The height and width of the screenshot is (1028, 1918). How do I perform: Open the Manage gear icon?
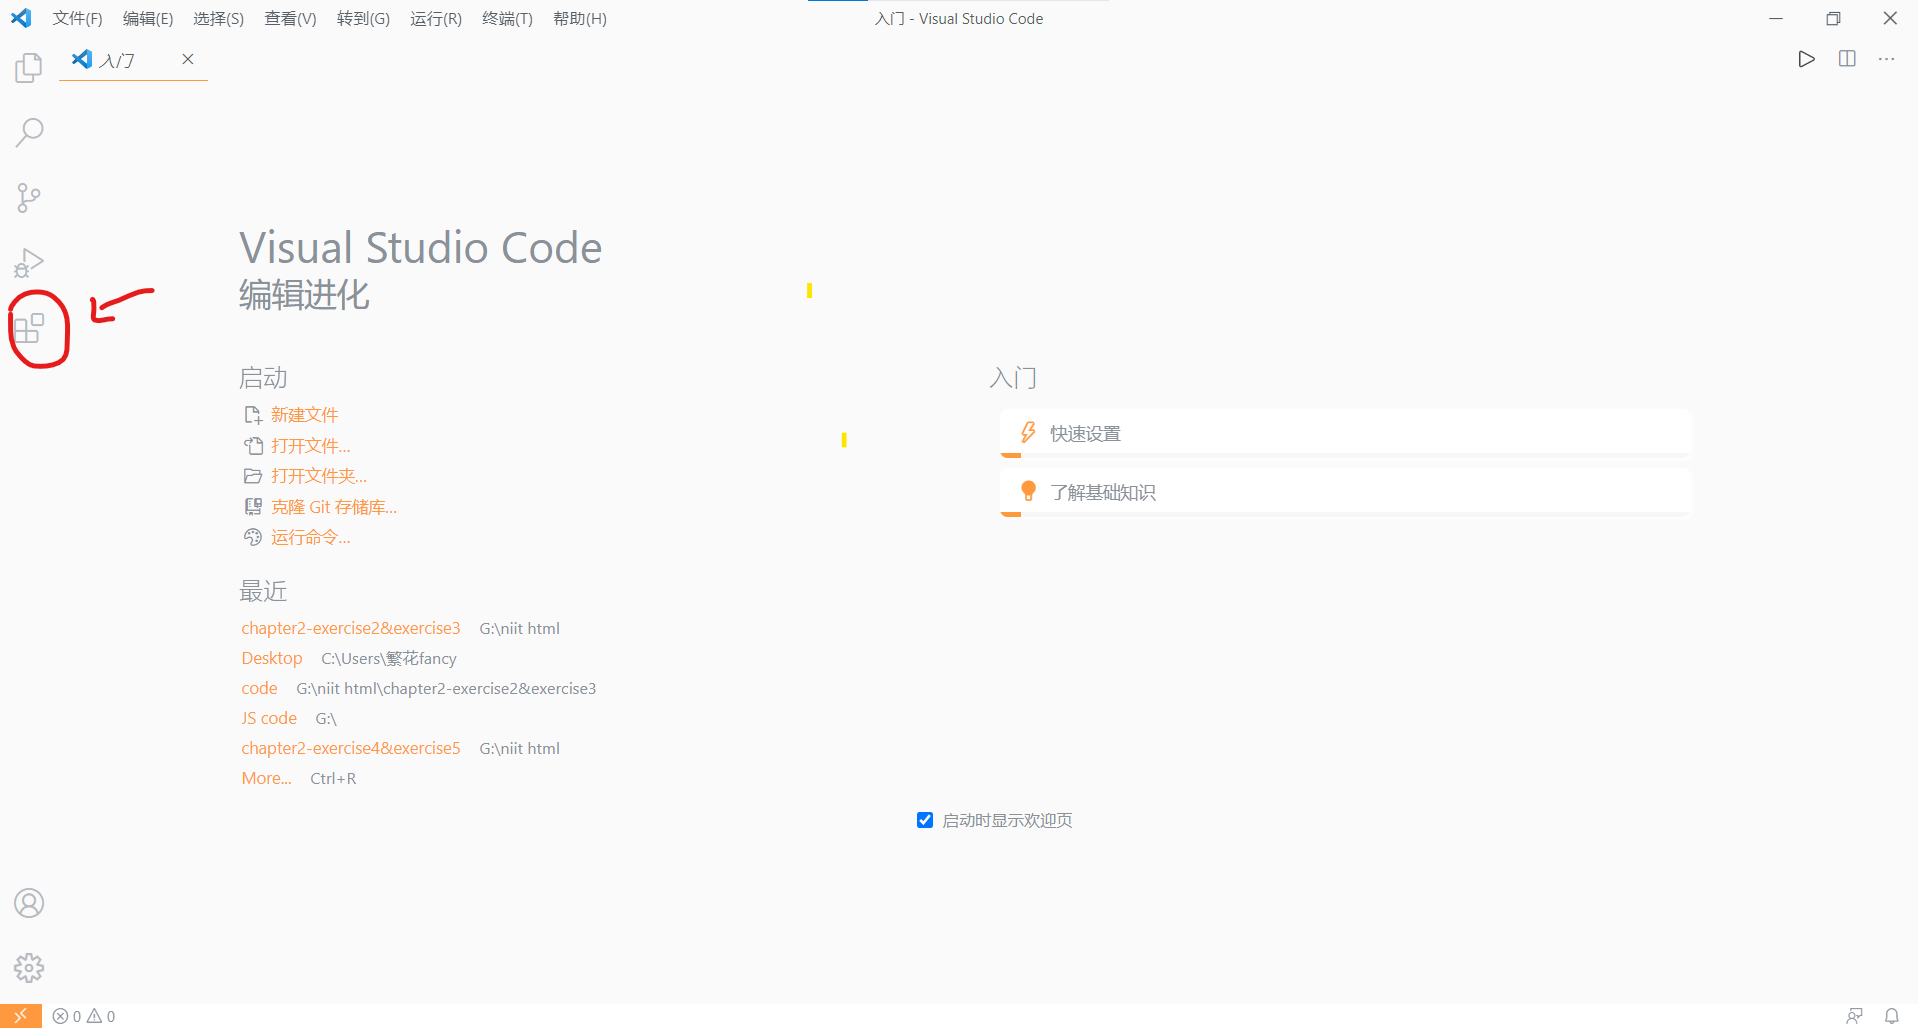[x=29, y=968]
